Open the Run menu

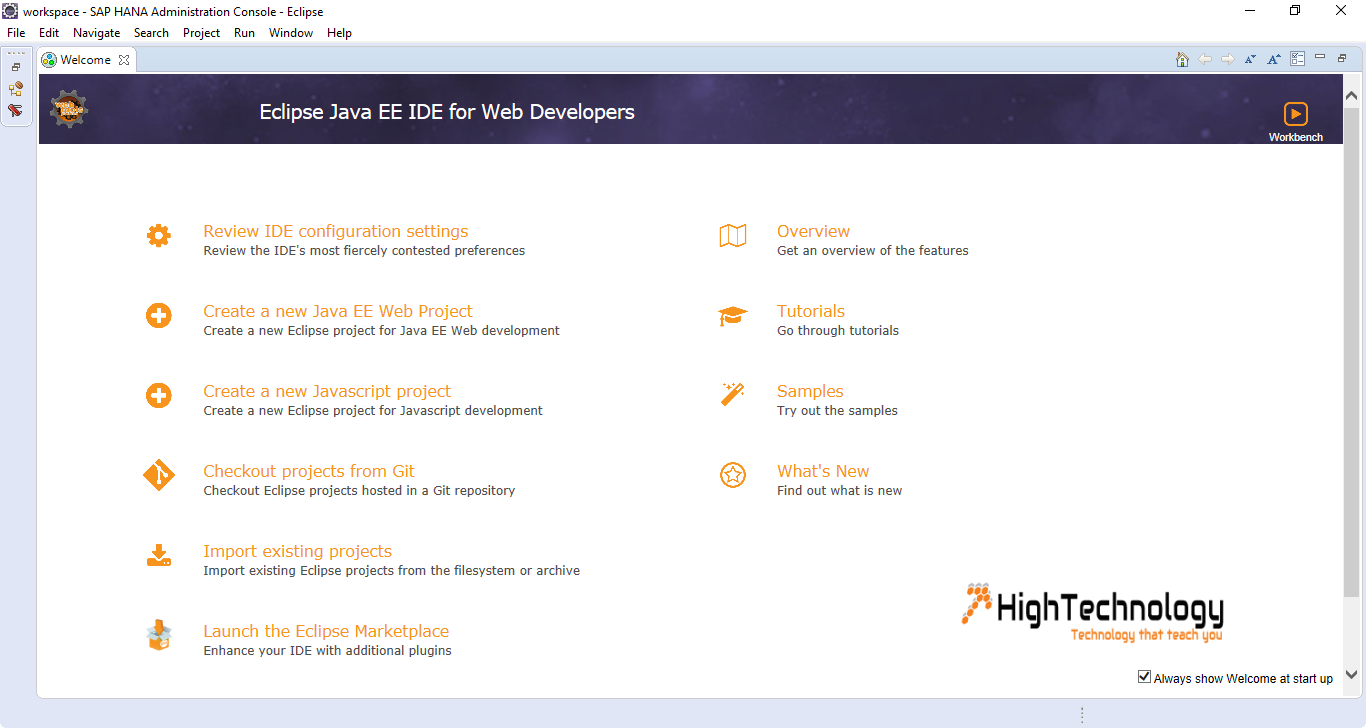(x=244, y=33)
